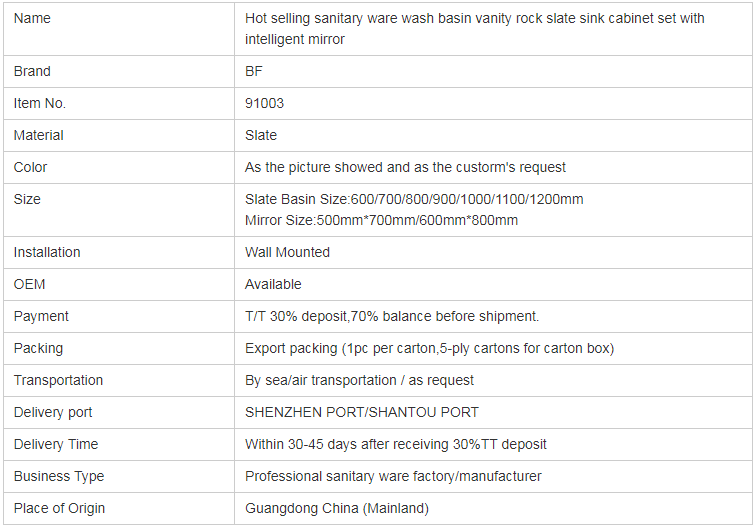Viewport: 755px width, 531px height.
Task: Select Guangdong China (Mainland) text
Action: click(337, 508)
